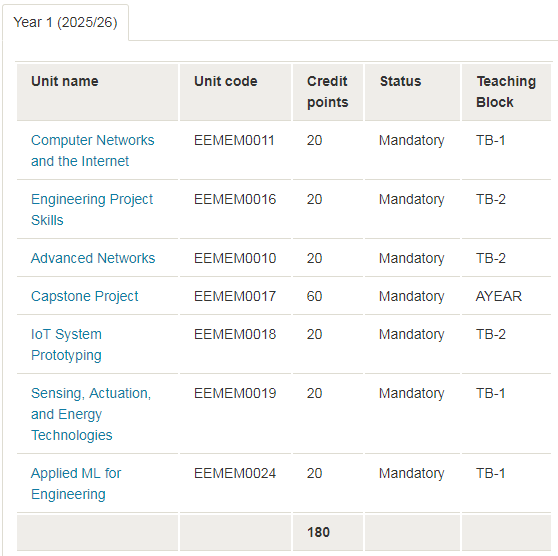Select the Status column header
The image size is (558, 556).
[412, 92]
